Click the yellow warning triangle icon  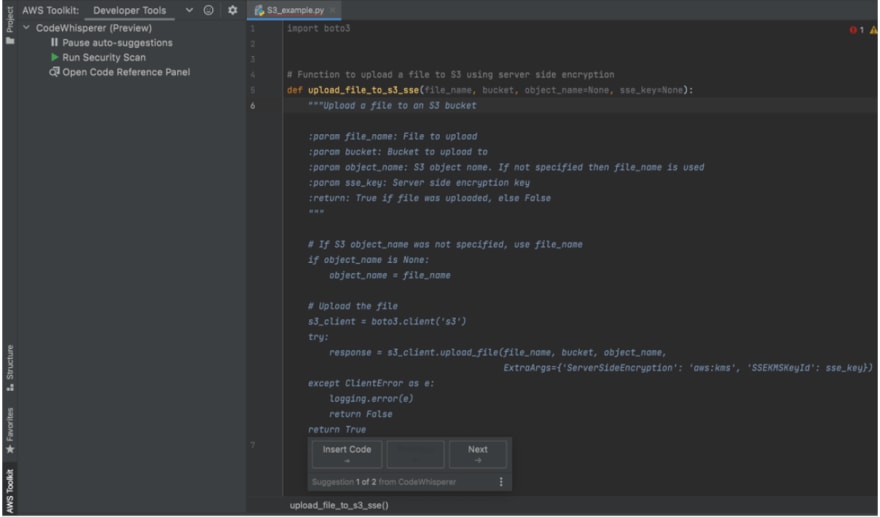click(874, 30)
